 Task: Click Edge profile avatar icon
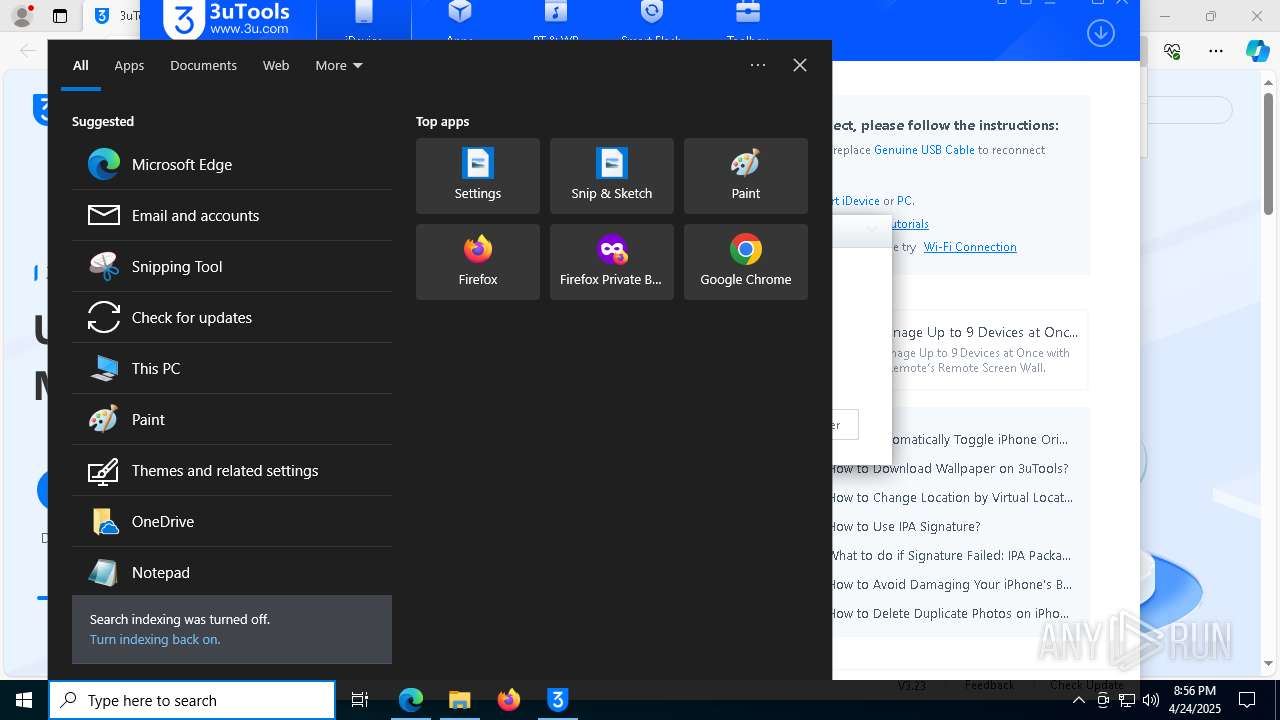tap(22, 16)
